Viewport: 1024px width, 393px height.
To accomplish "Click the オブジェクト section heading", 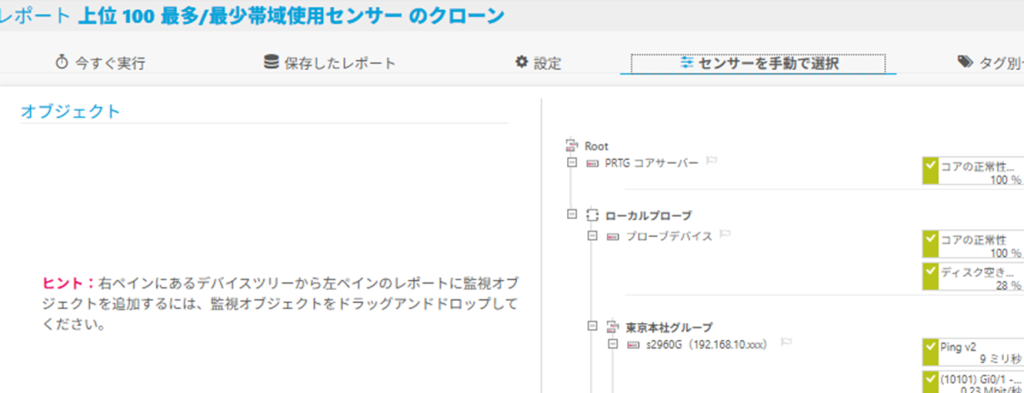I will (71, 112).
